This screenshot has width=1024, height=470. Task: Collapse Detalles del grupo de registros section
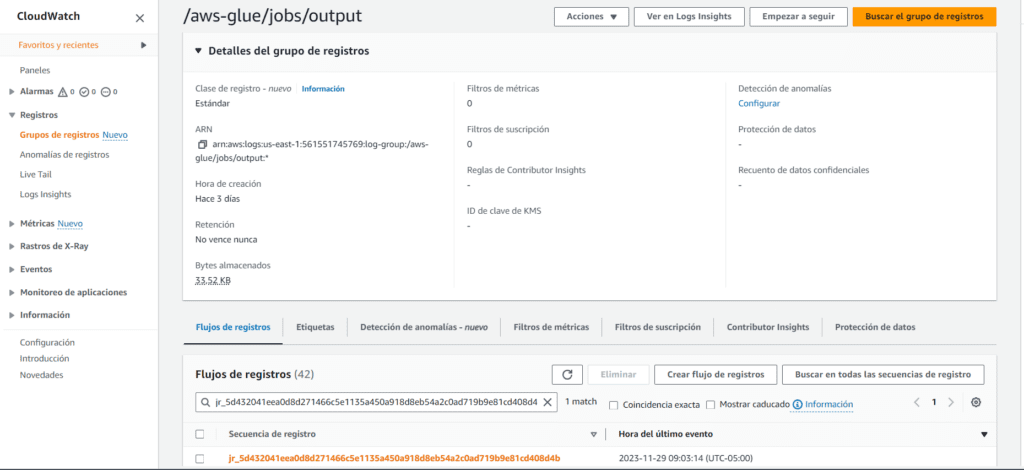coord(198,51)
